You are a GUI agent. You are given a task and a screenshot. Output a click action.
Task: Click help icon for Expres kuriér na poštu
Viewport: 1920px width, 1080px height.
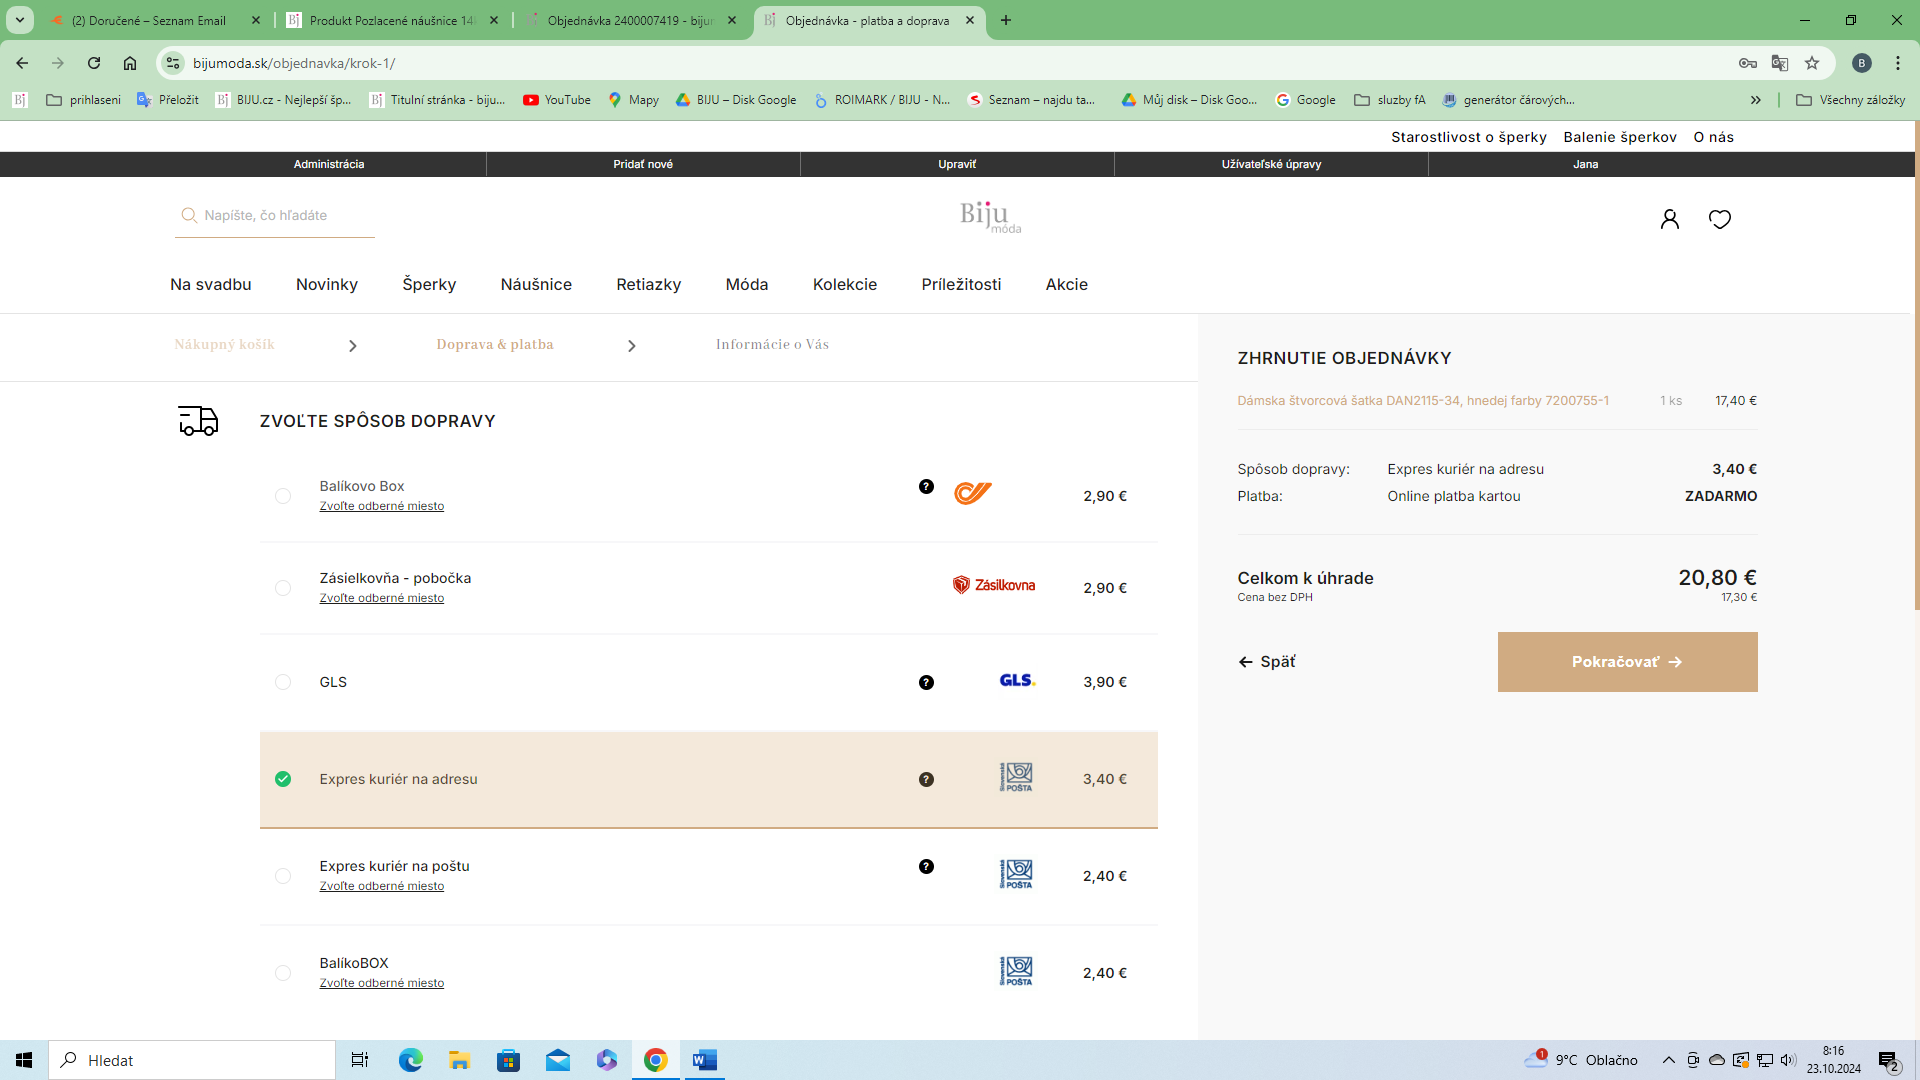coord(926,867)
